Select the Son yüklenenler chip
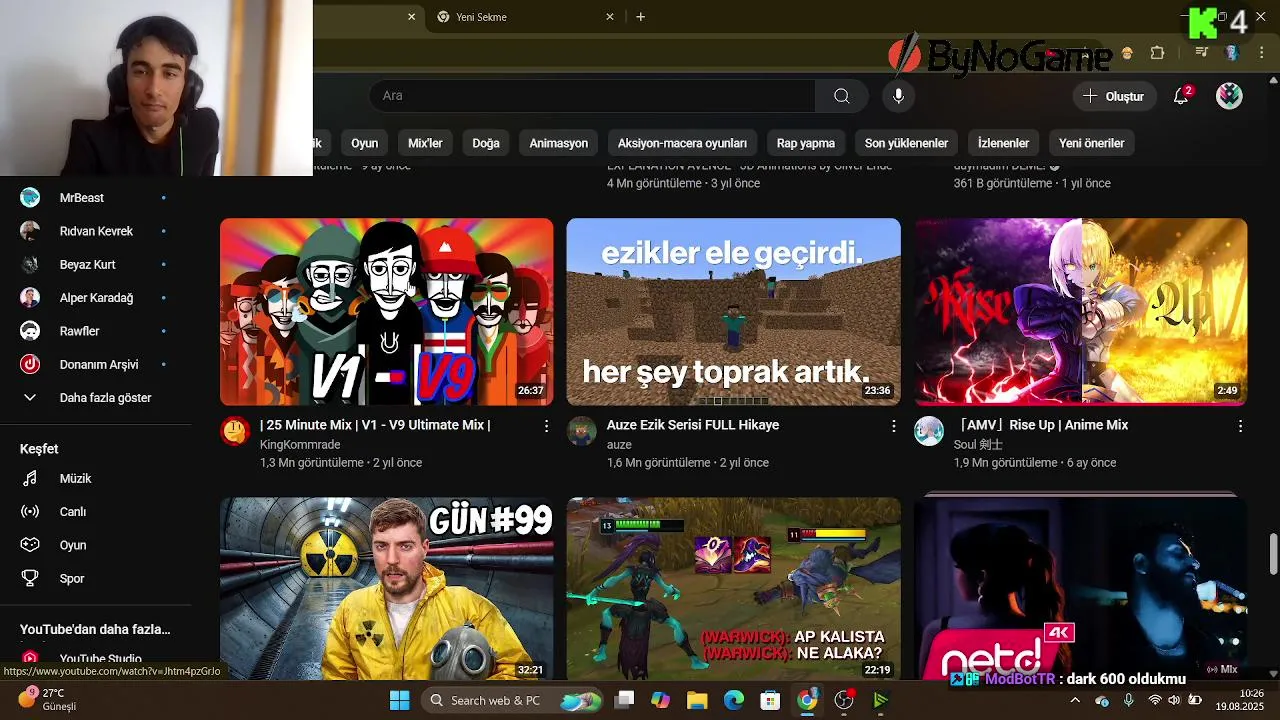1280x720 pixels. click(906, 143)
